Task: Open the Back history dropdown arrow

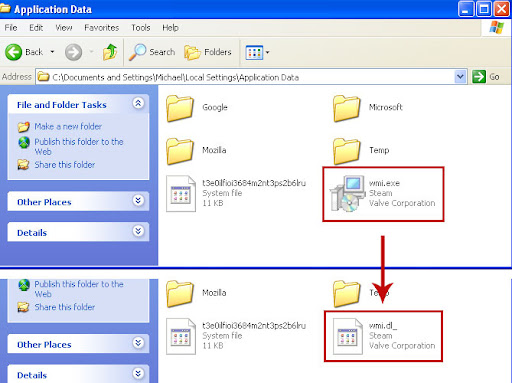Action: point(52,52)
